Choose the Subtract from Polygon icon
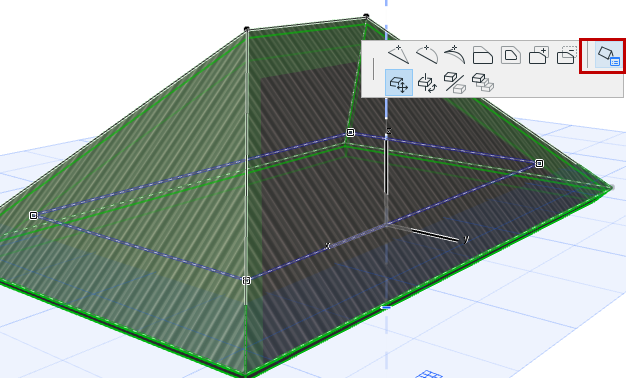 pyautogui.click(x=567, y=55)
